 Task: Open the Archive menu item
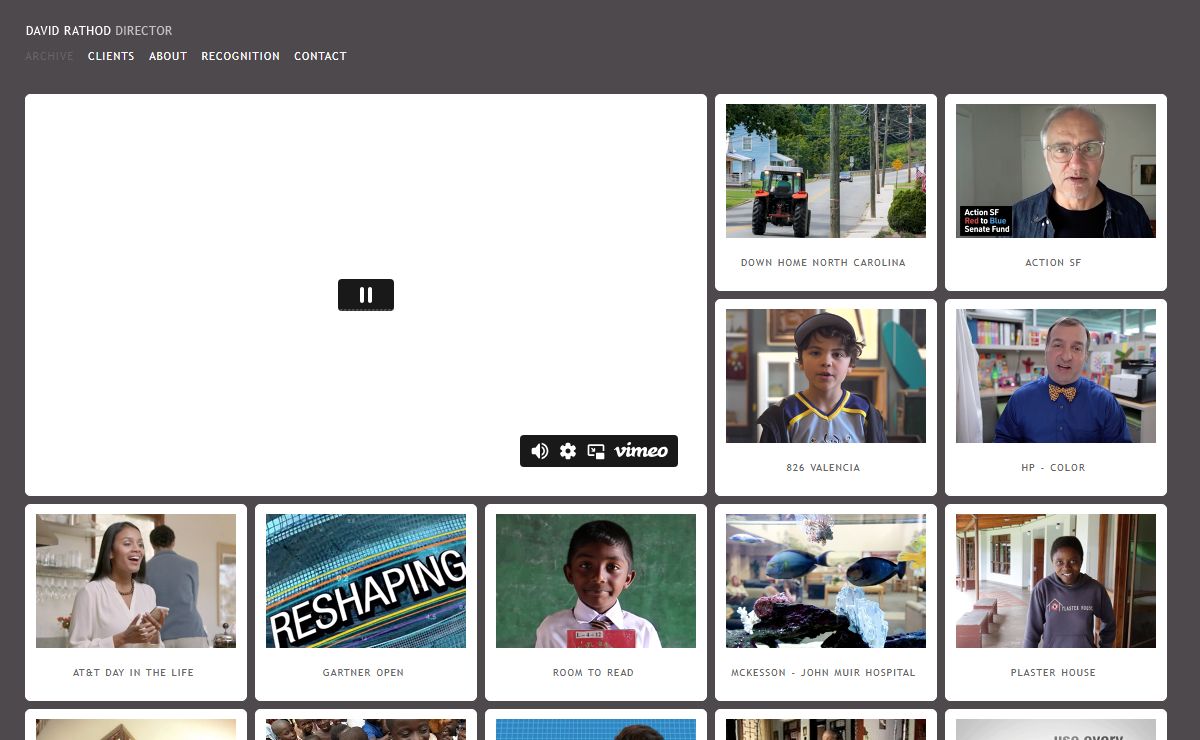point(50,56)
